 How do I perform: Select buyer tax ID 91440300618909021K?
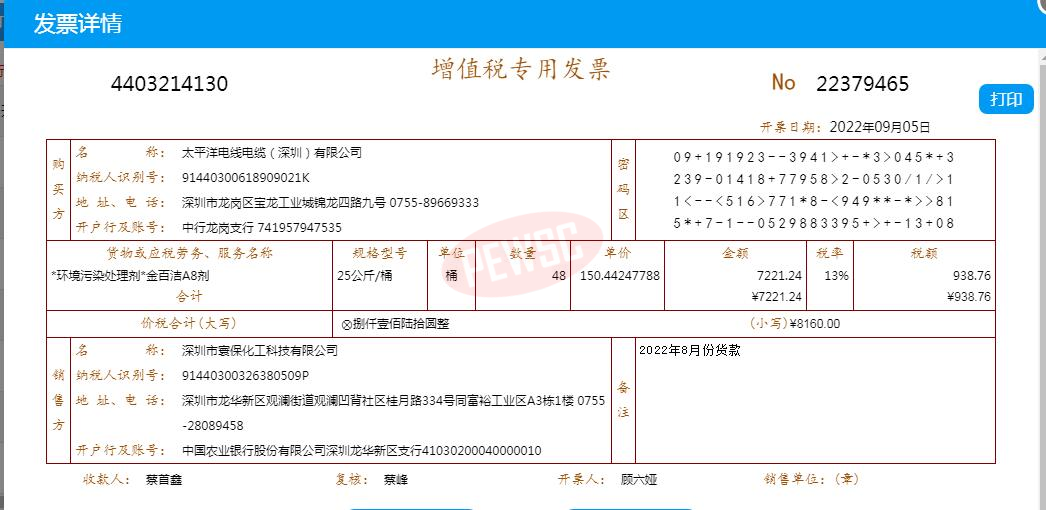(246, 178)
